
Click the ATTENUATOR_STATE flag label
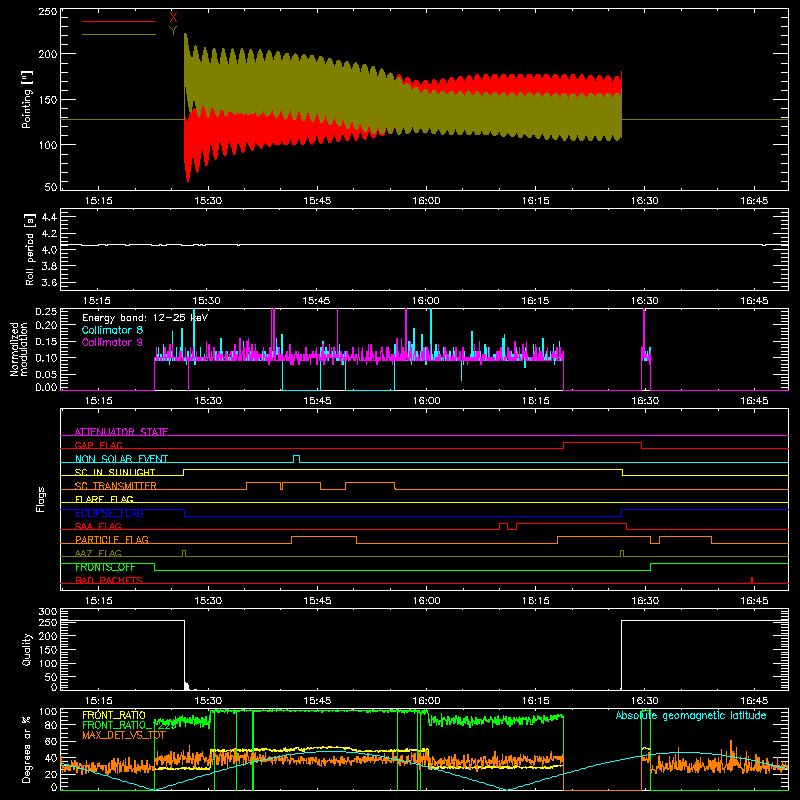[x=121, y=432]
